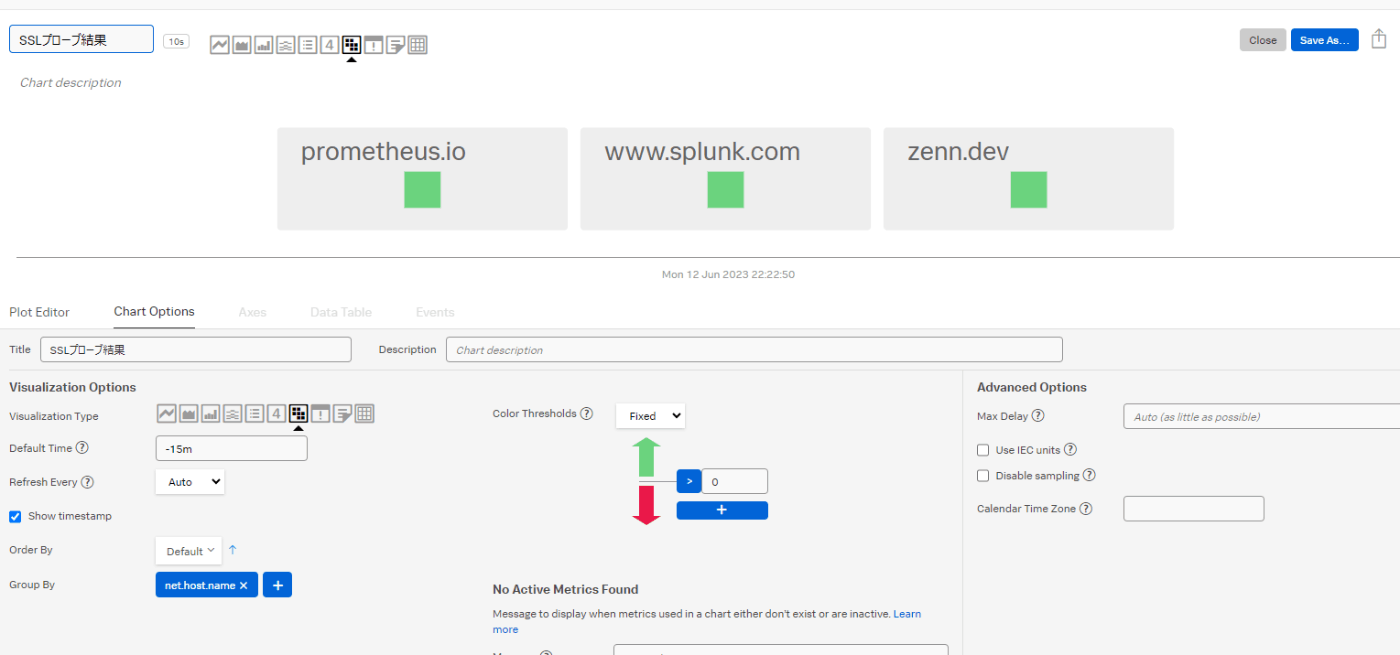Select Single value icon in header toolbar

click(x=329, y=45)
